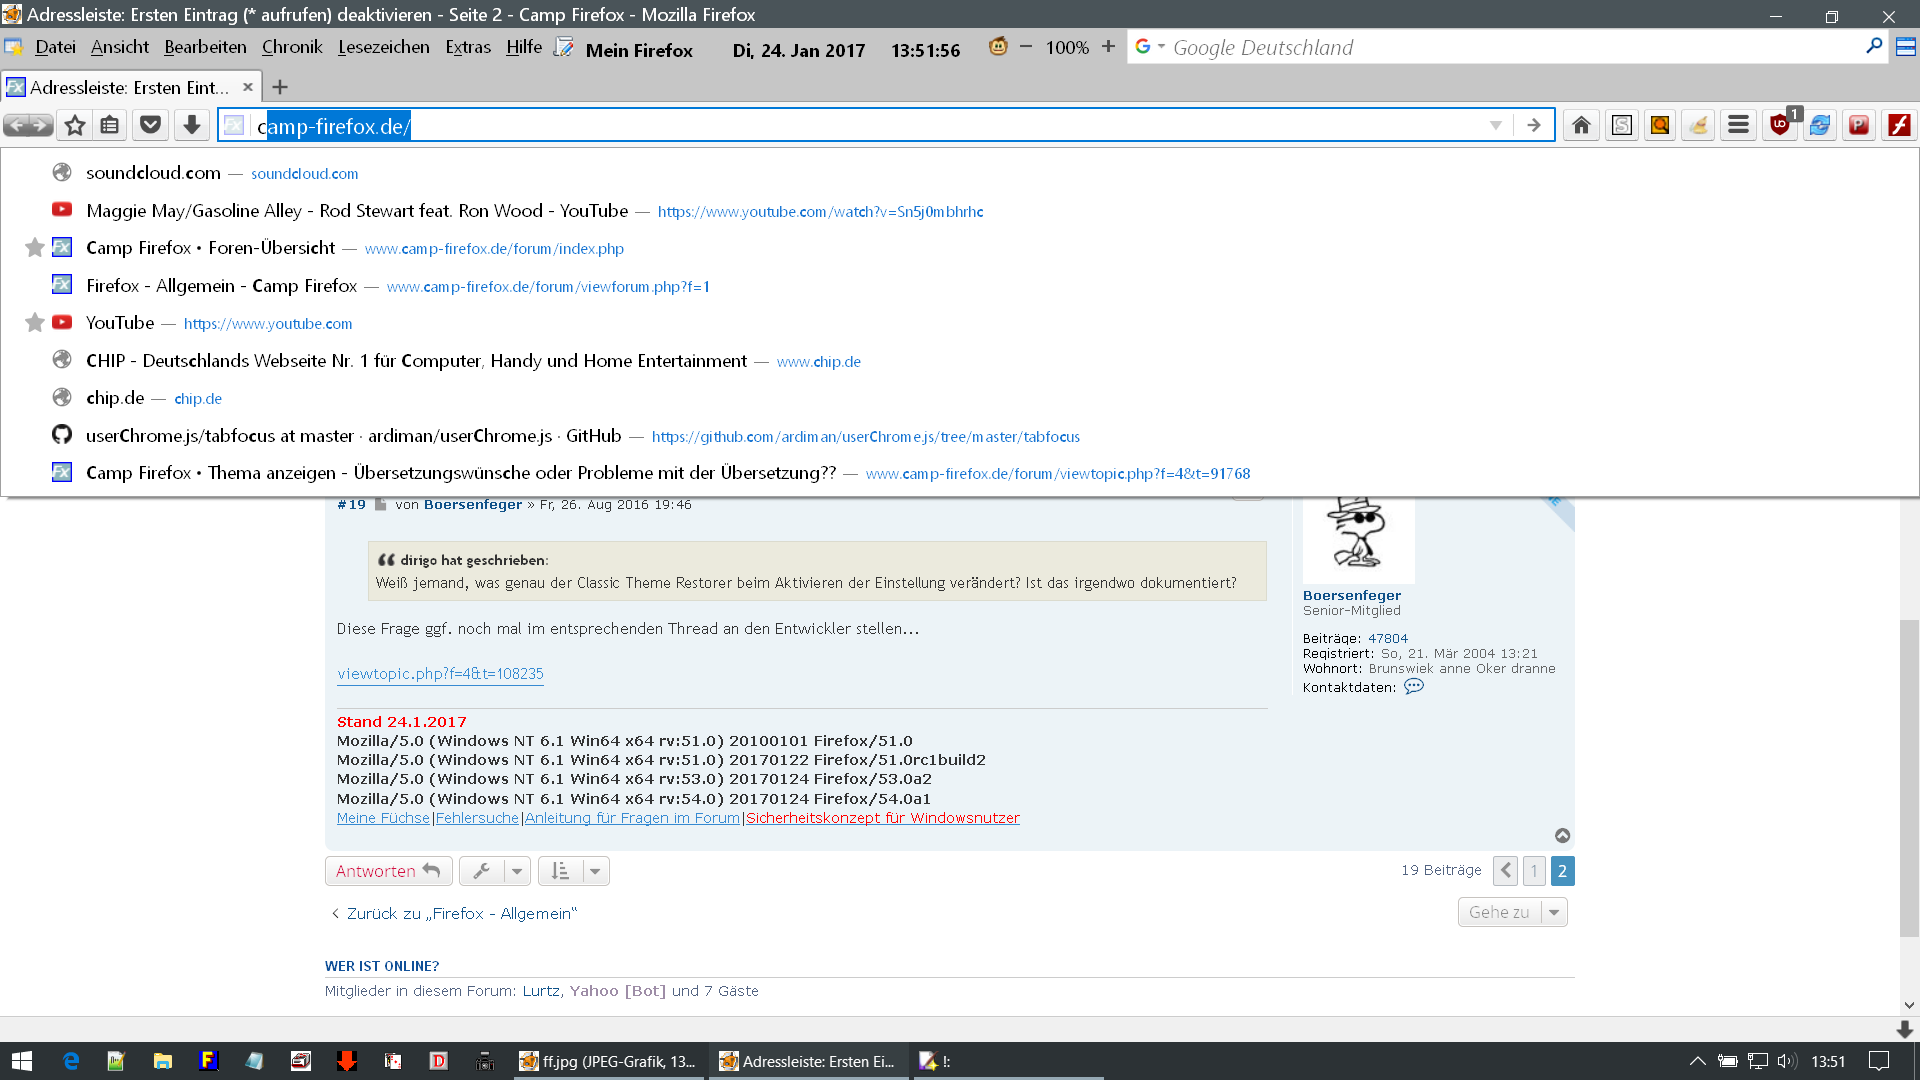Click in the Google Deutschland search field
The width and height of the screenshot is (1920, 1080).
click(1500, 47)
